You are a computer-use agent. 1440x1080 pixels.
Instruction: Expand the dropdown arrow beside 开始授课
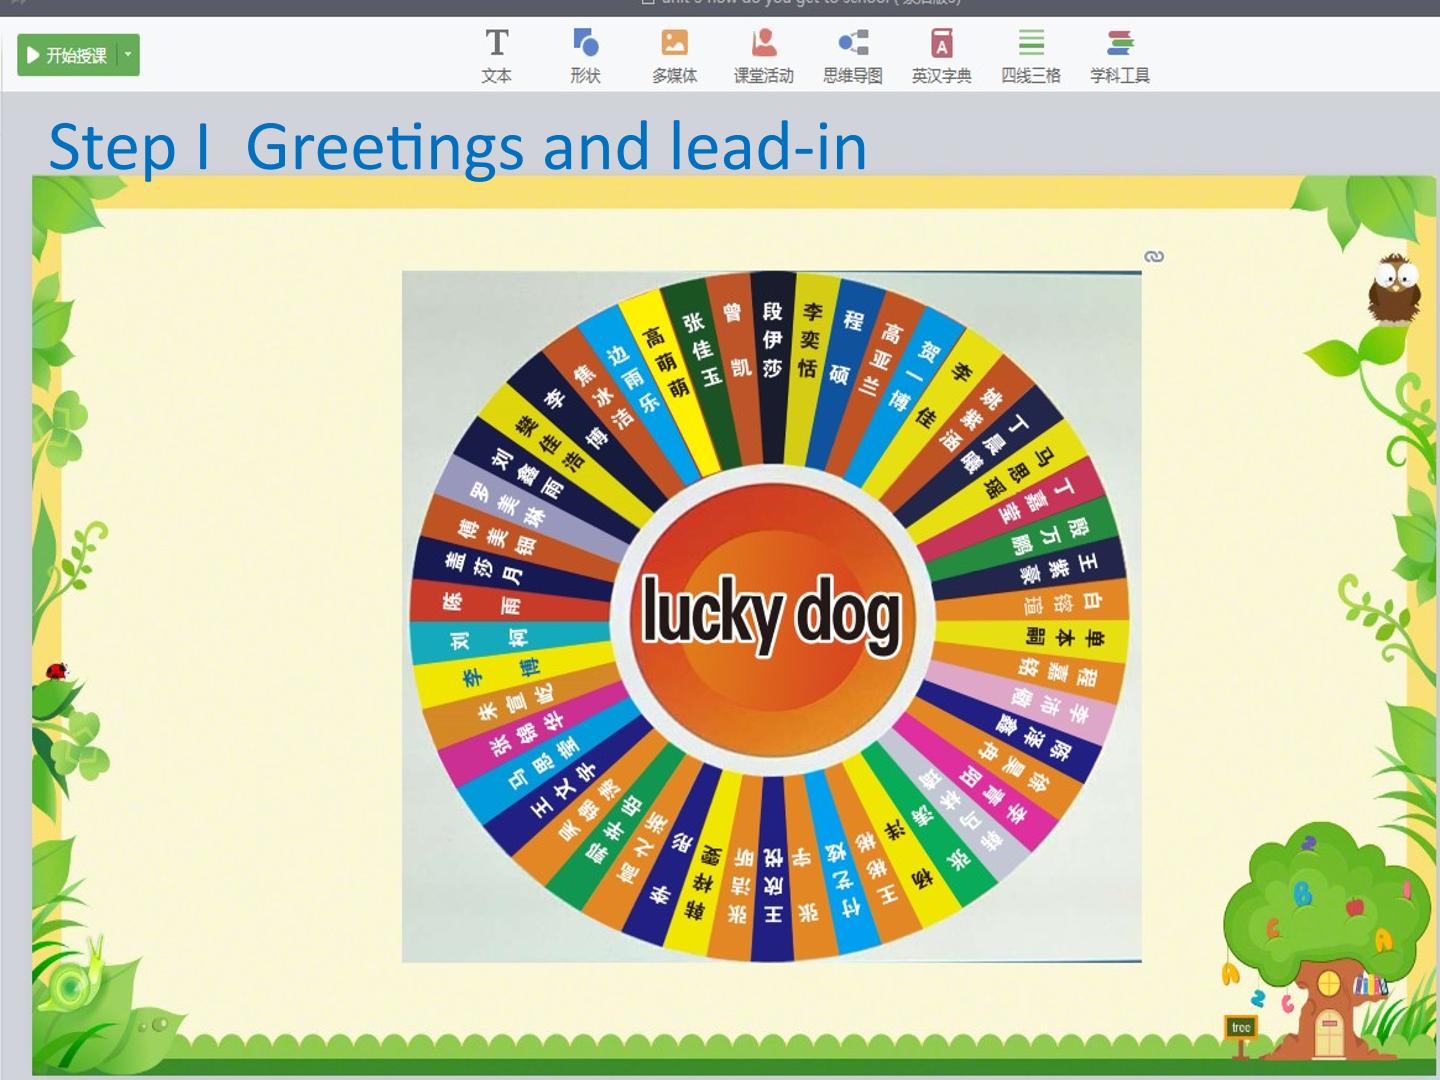pyautogui.click(x=128, y=55)
